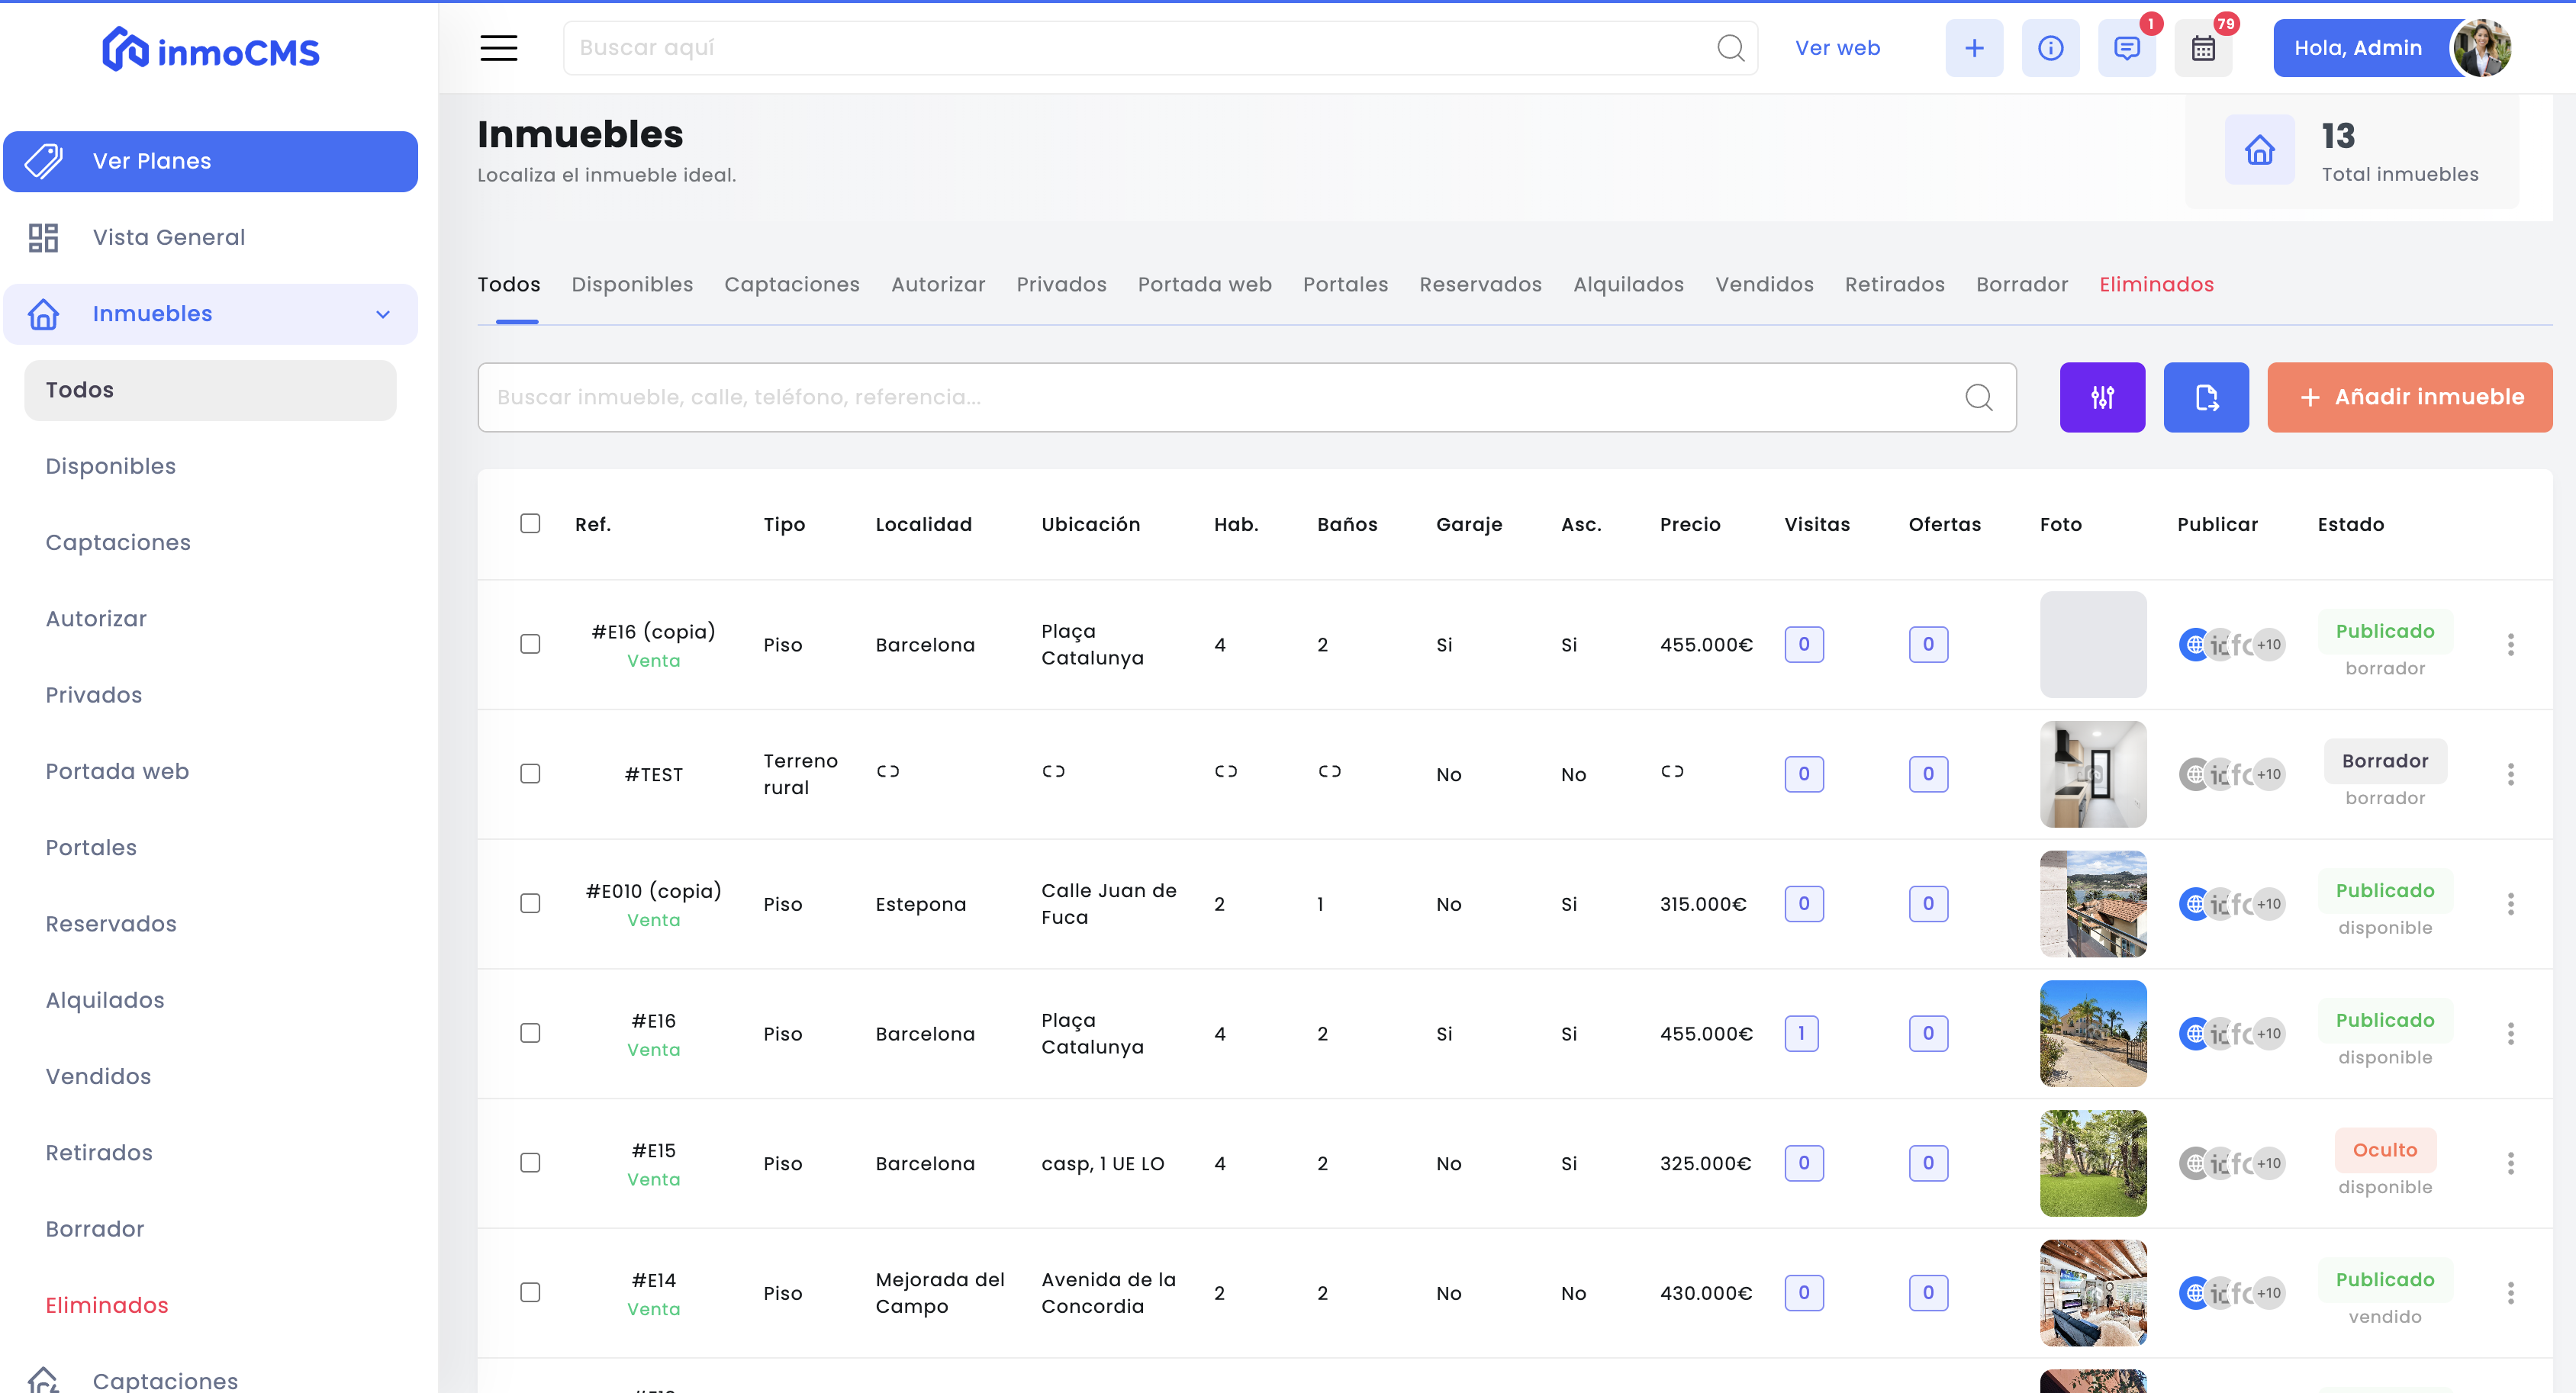
Task: Click offers count badge for #E010 (copia)
Action: (x=1928, y=904)
